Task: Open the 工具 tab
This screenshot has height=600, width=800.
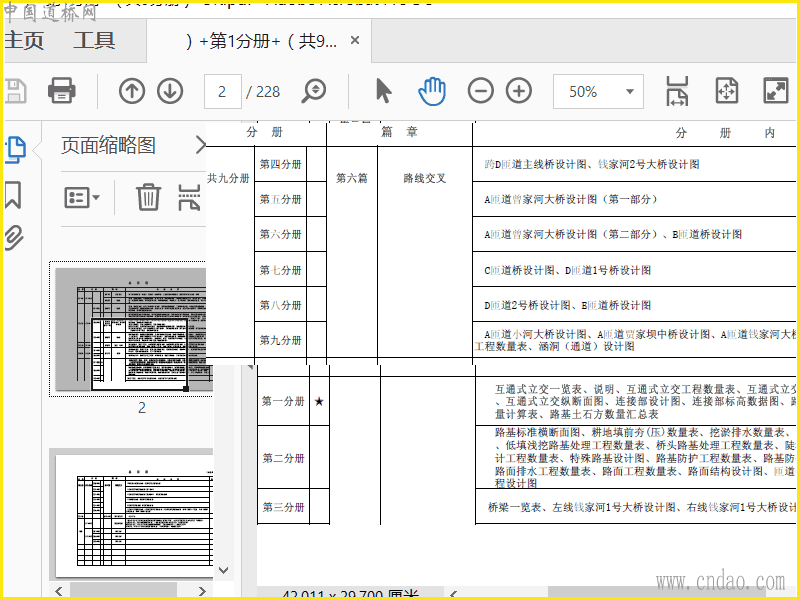Action: [94, 41]
